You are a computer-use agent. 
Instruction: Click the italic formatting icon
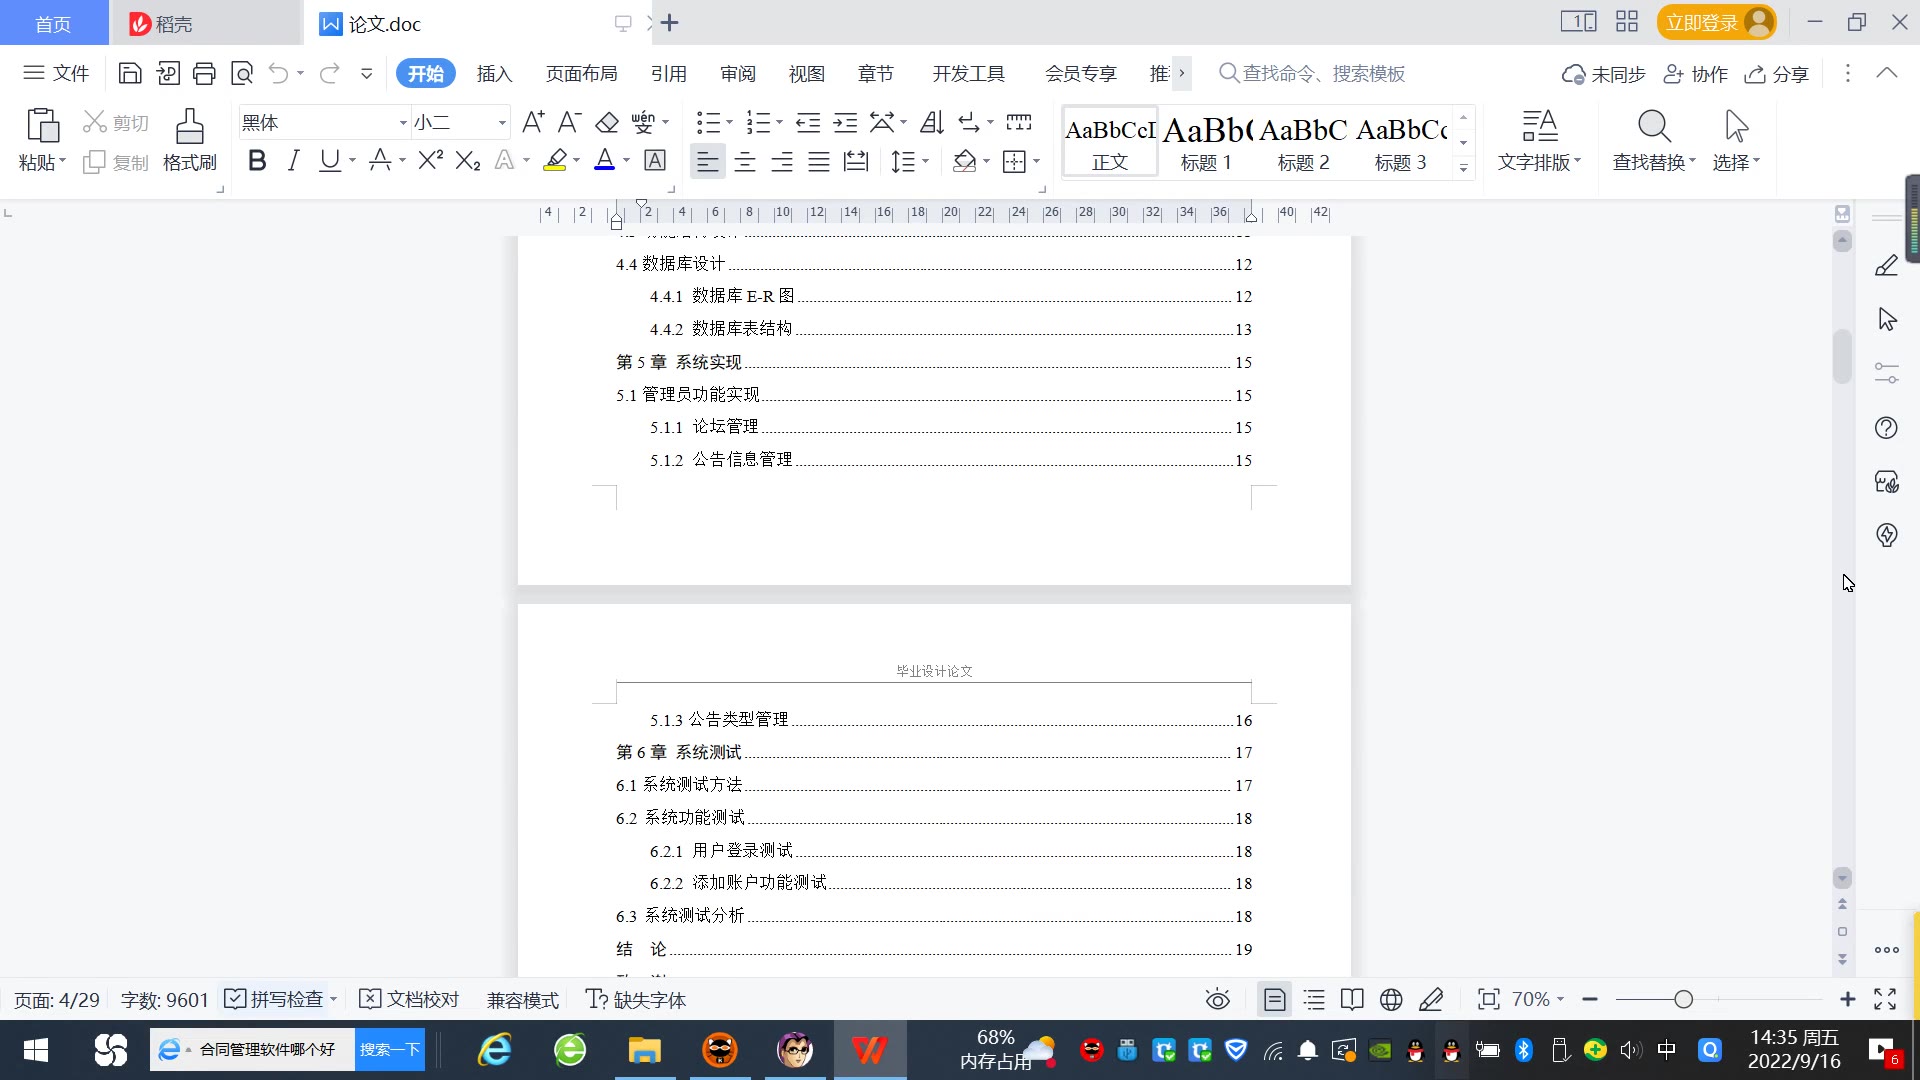(293, 161)
